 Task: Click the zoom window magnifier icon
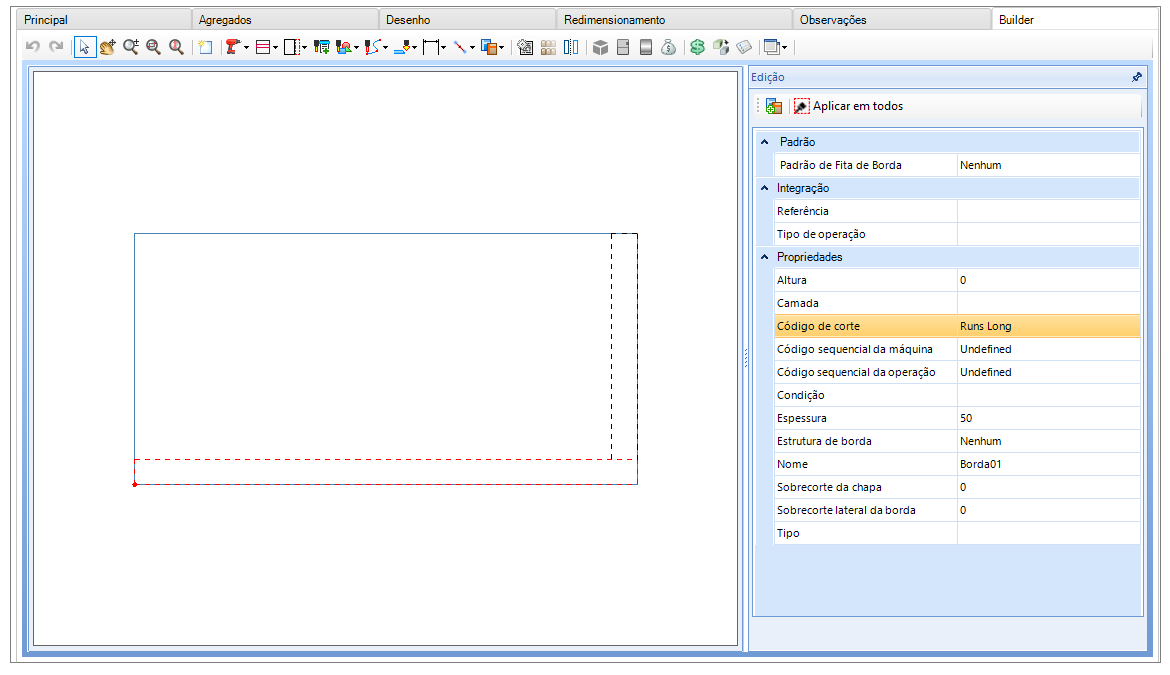tap(153, 47)
